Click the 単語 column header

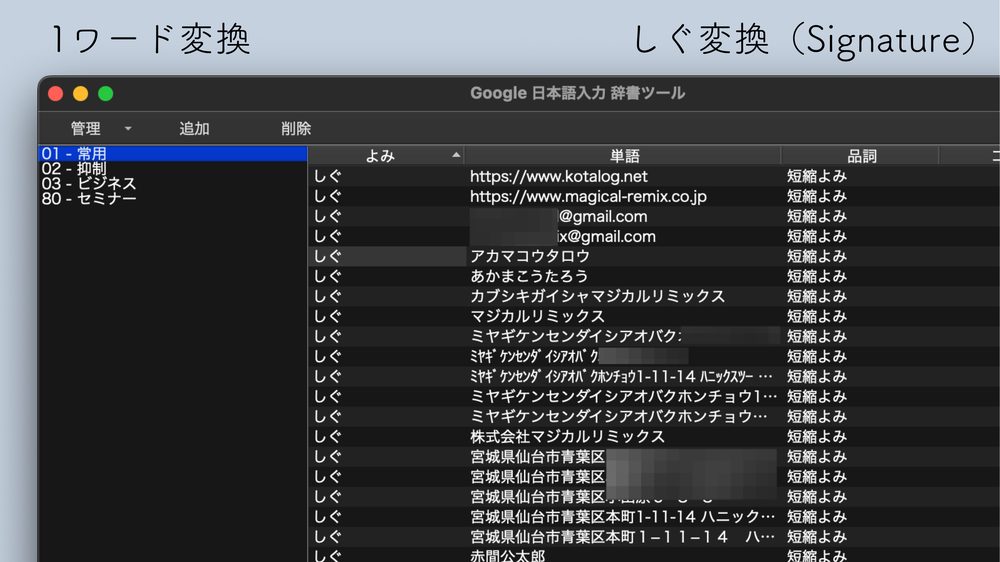[623, 156]
